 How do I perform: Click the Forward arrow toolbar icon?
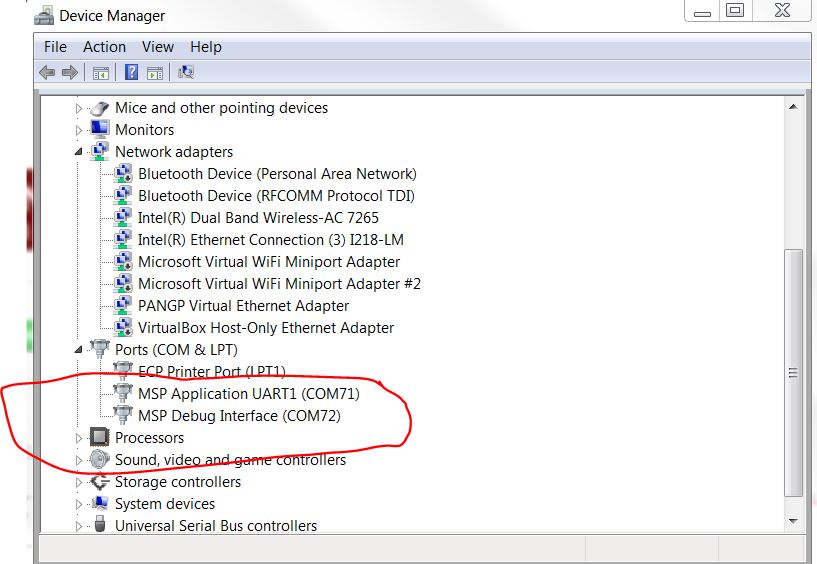pos(70,72)
